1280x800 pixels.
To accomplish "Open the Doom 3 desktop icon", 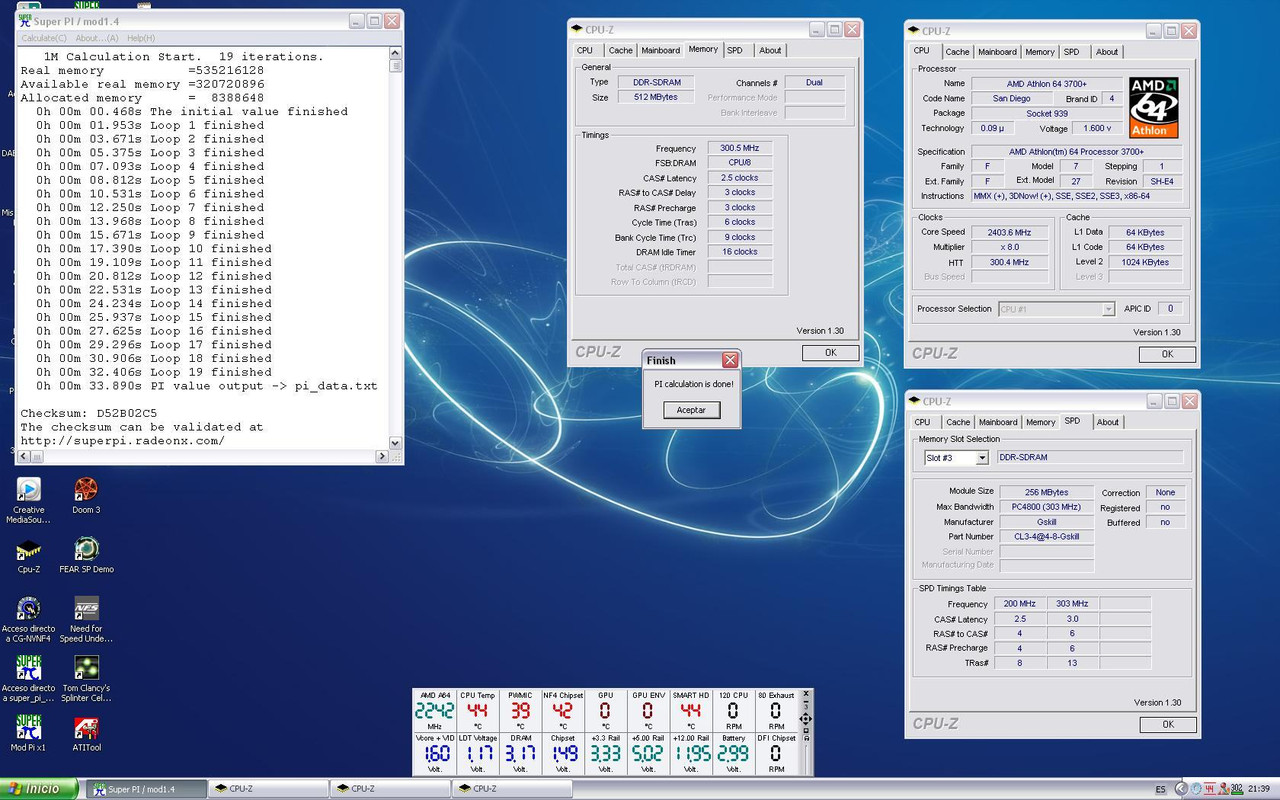I will (x=86, y=490).
